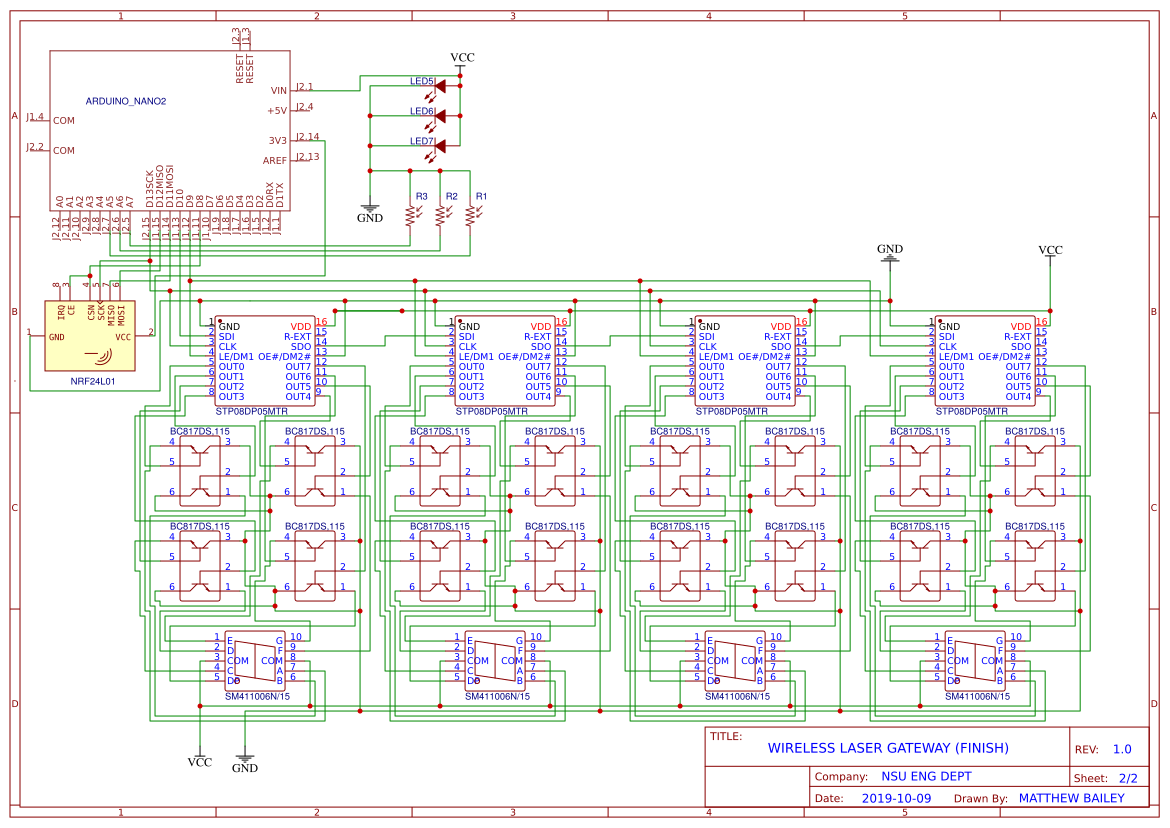Select the J1.4 COM connector label

click(x=35, y=118)
